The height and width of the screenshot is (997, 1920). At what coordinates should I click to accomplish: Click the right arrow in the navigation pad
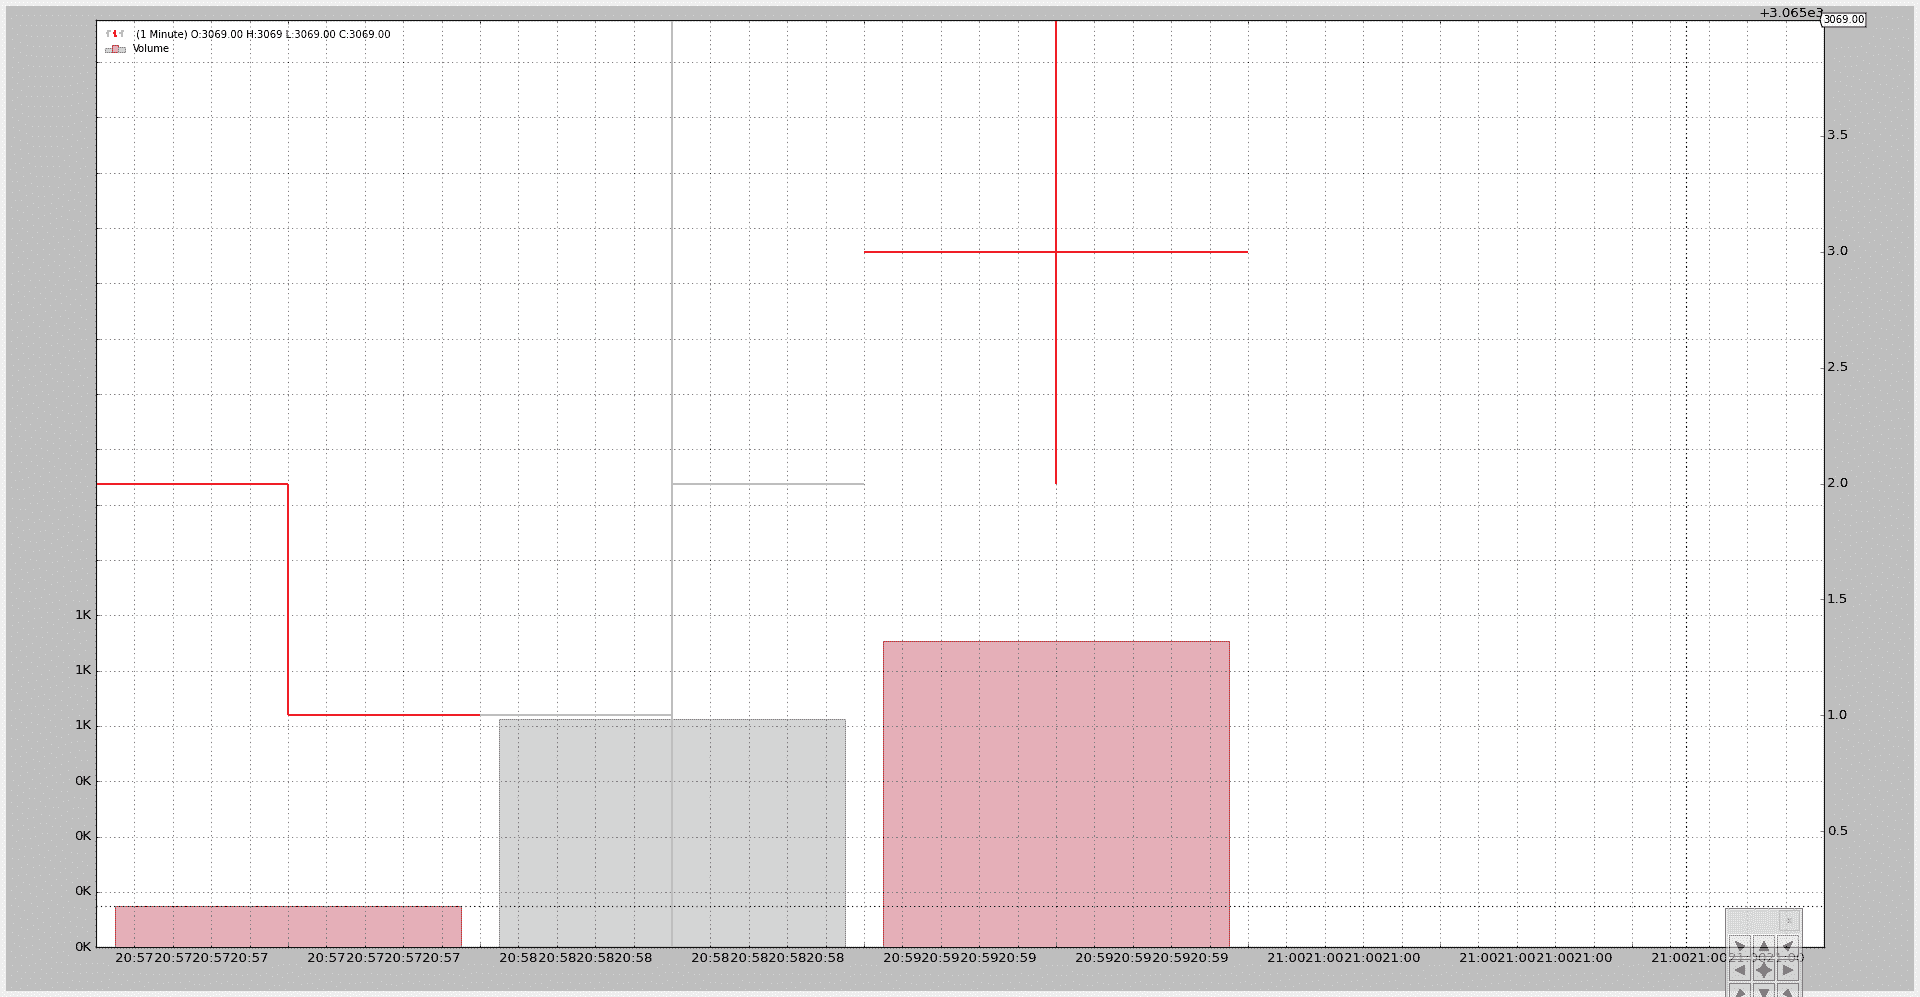click(1788, 970)
